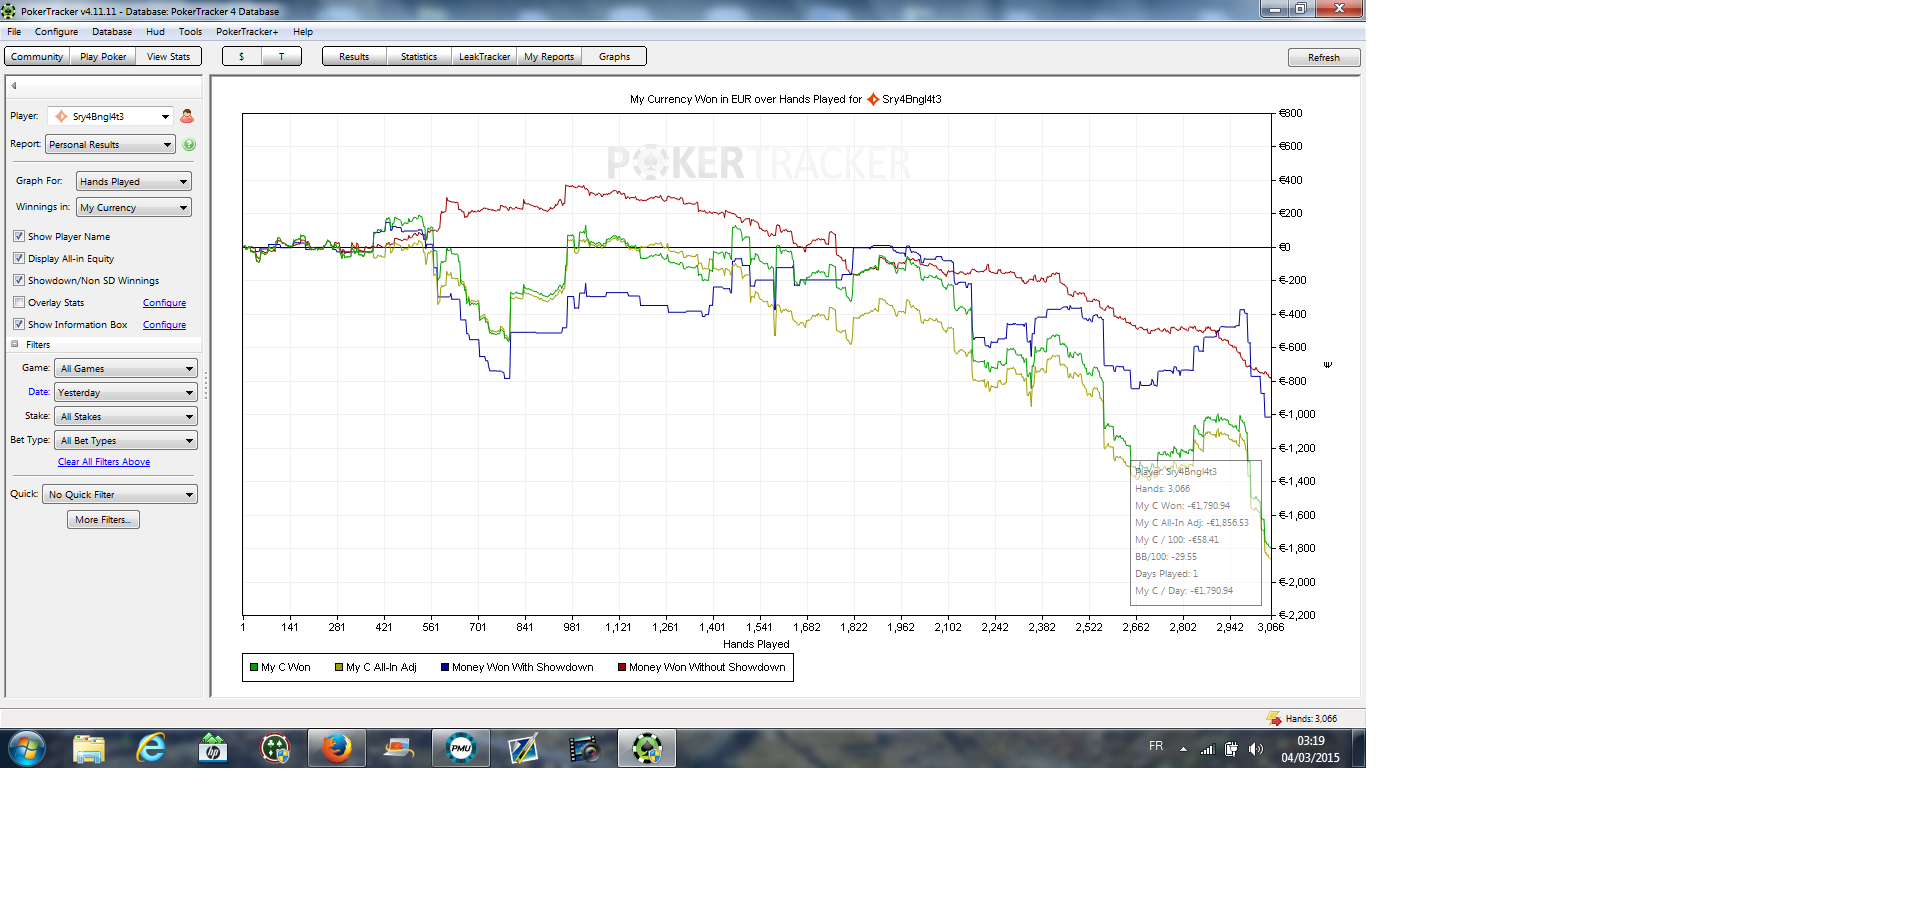Open the Date filter dropdown Yesterday
This screenshot has height=910, width=1905.
pyautogui.click(x=126, y=393)
